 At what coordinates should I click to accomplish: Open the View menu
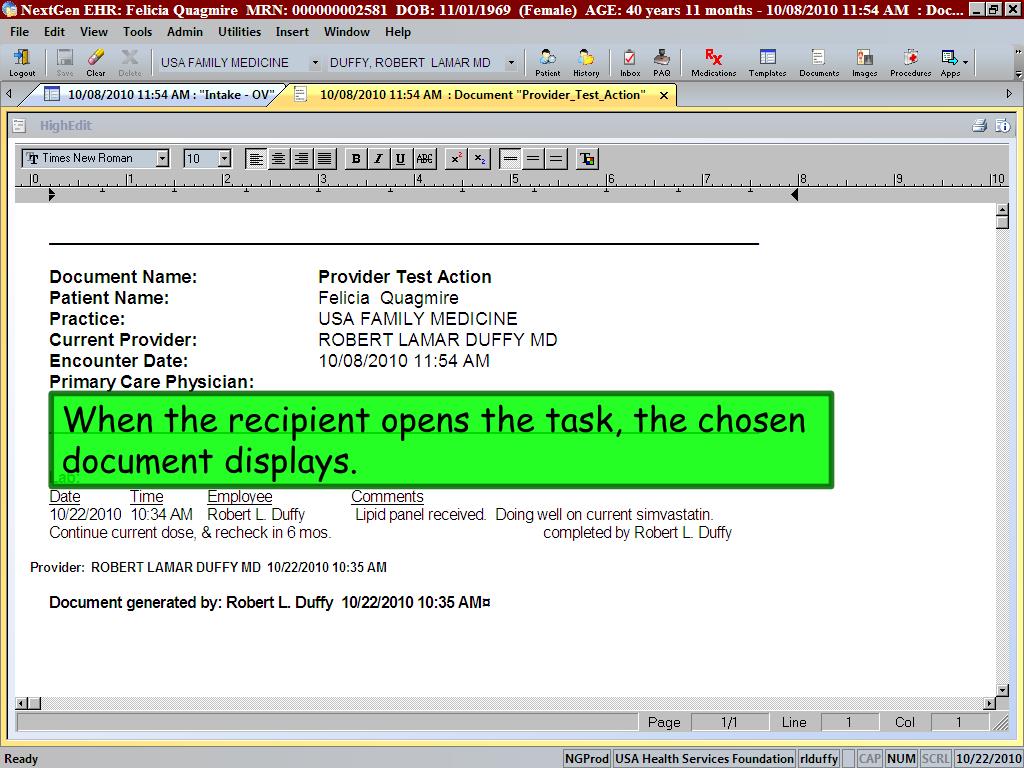[x=94, y=32]
